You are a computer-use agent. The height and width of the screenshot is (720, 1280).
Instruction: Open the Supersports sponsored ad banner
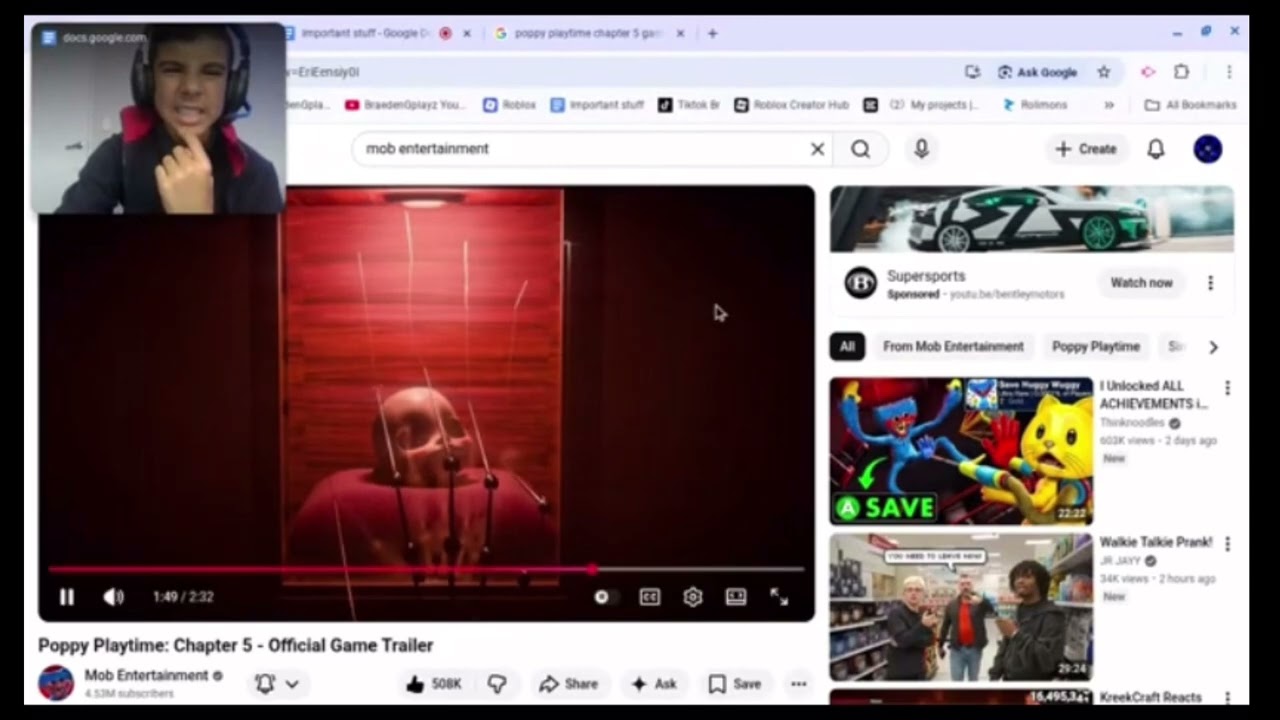point(1032,219)
